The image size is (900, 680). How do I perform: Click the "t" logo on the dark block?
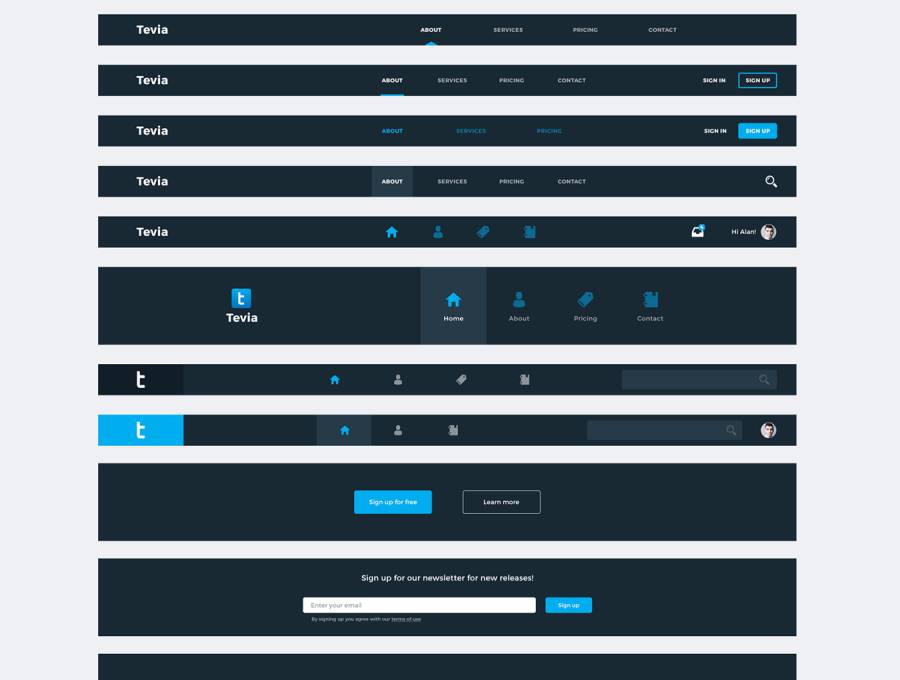pyautogui.click(x=140, y=380)
